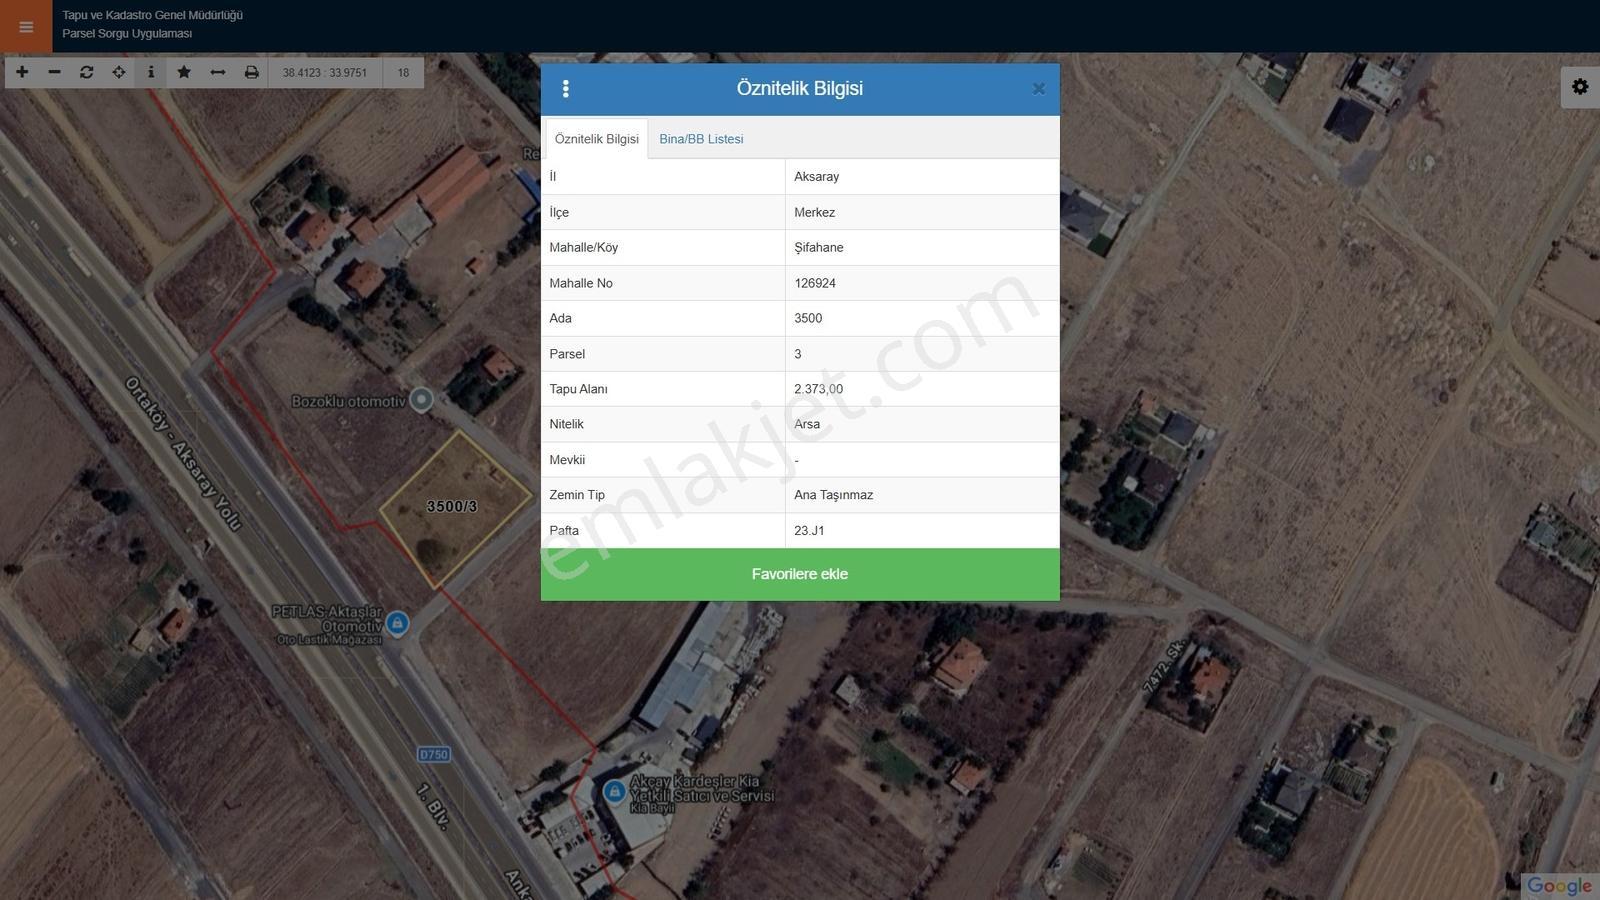Click the Parsel Sorgu Uygulaması title text
This screenshot has height=900, width=1600.
[127, 34]
